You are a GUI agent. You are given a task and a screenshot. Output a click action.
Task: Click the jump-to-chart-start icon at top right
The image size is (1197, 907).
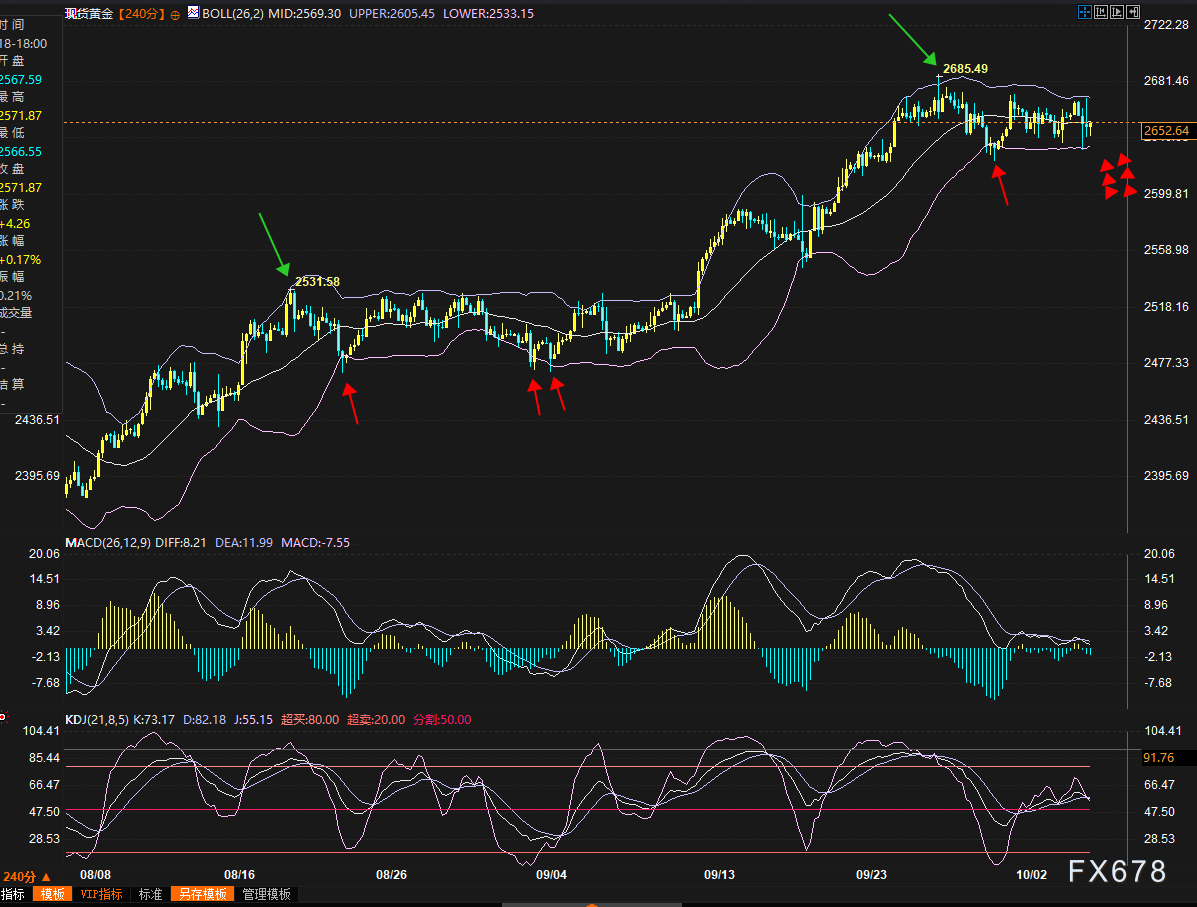pos(1100,12)
